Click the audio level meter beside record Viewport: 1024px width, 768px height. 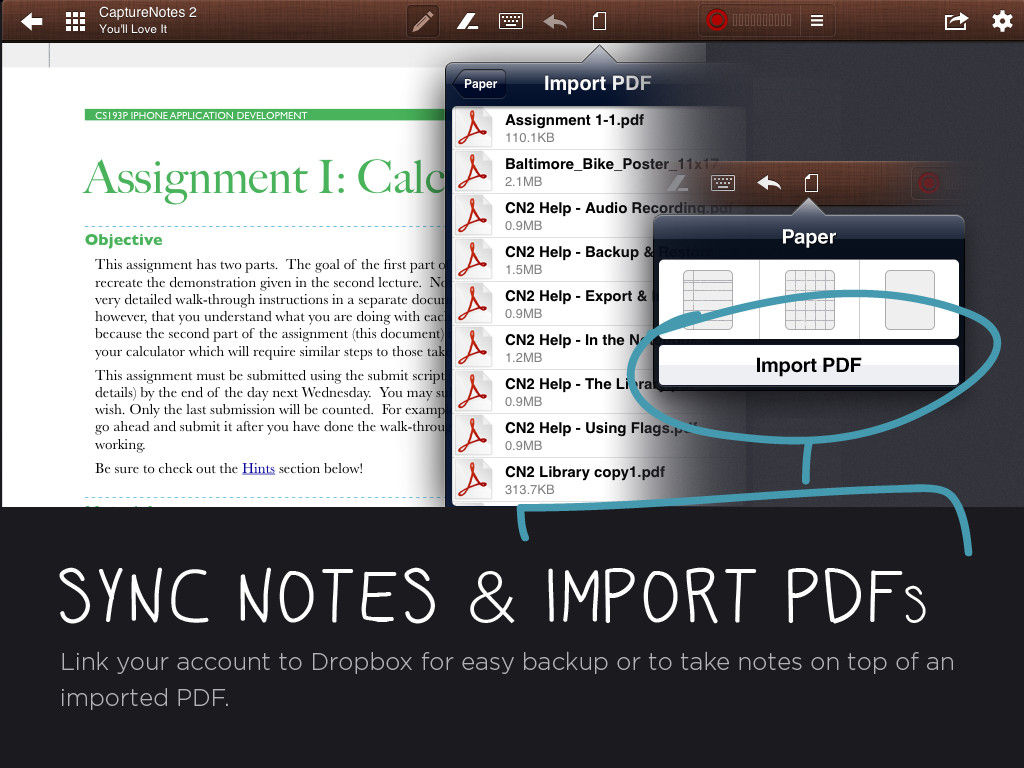[761, 21]
